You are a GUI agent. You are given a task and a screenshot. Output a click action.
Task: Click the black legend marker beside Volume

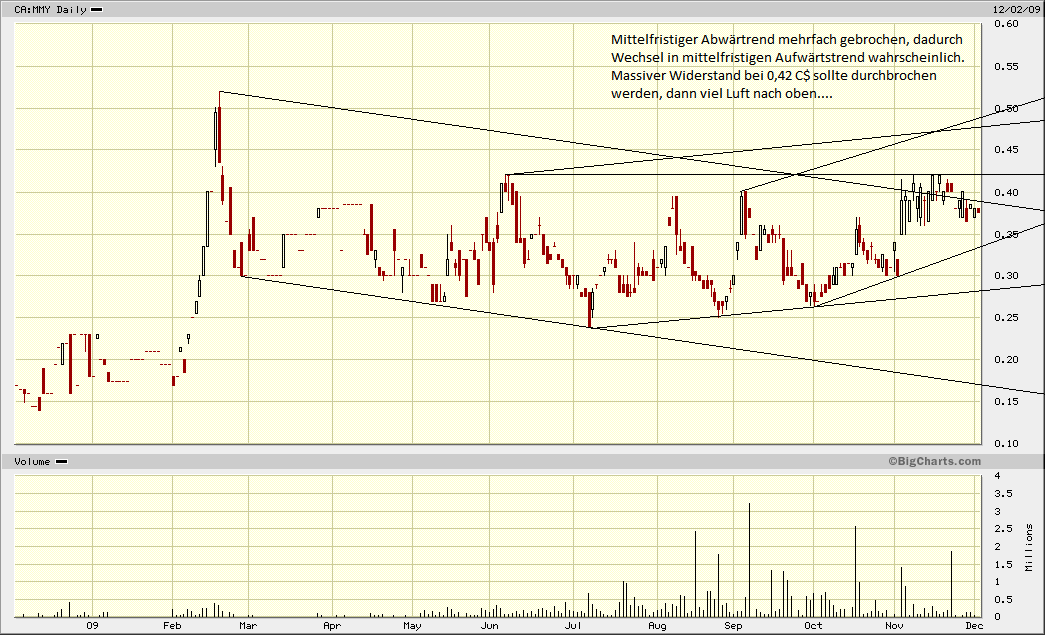pos(61,461)
